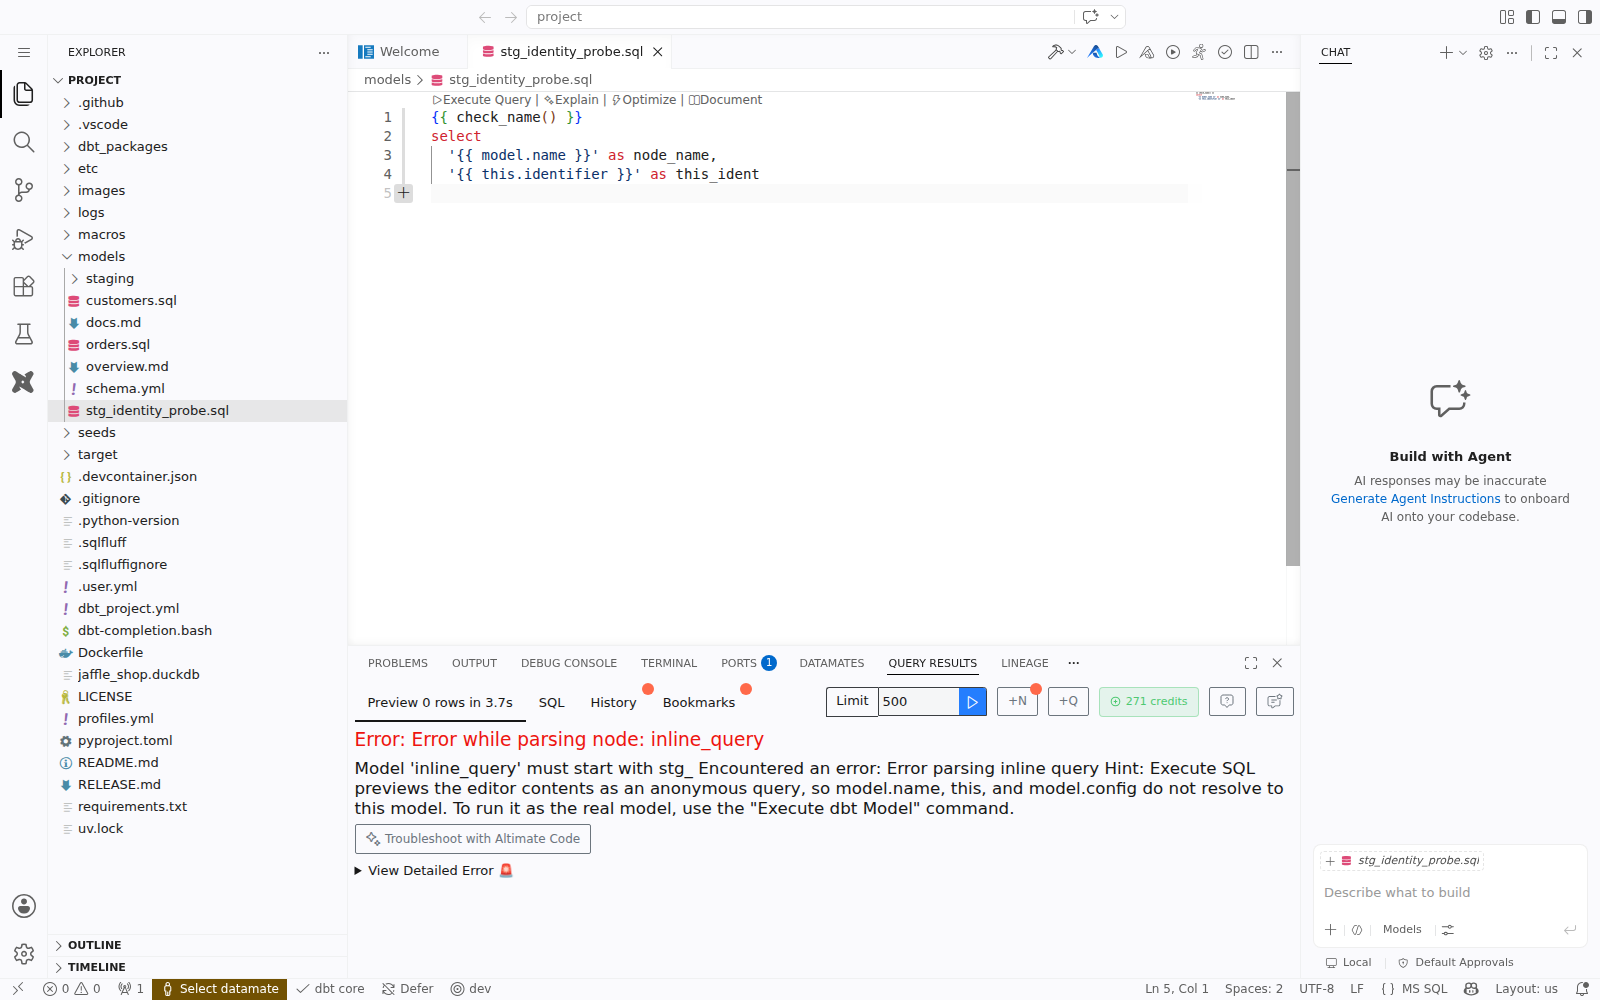The height and width of the screenshot is (1000, 1600).
Task: Click the Optimize code lens
Action: [x=644, y=100]
